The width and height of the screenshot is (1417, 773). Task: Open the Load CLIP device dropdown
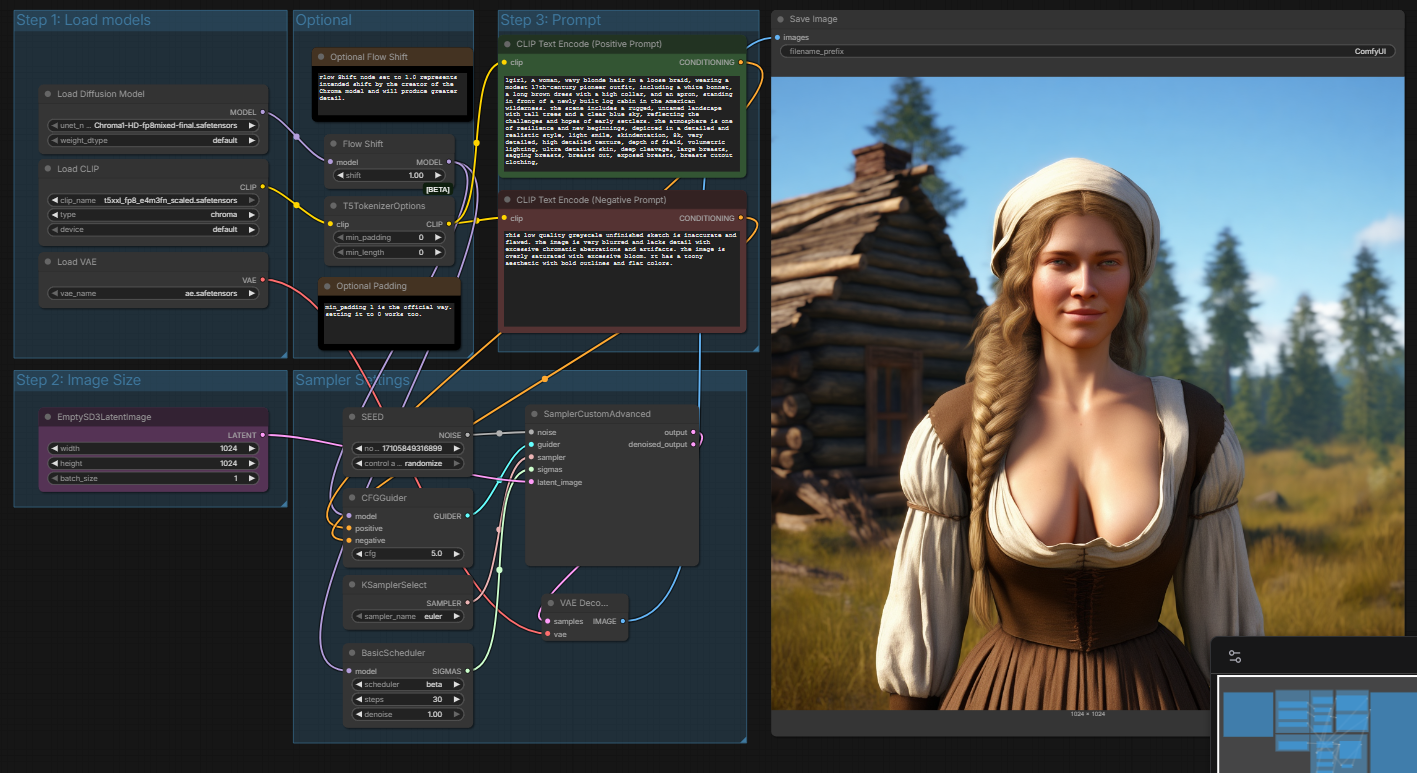click(154, 229)
